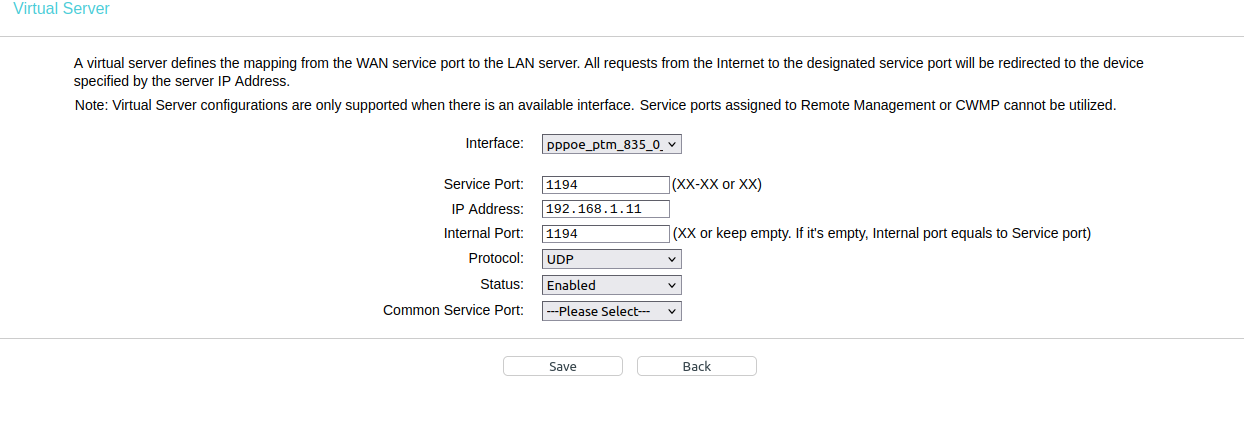Click the "Common Service Port:" label text

453,310
